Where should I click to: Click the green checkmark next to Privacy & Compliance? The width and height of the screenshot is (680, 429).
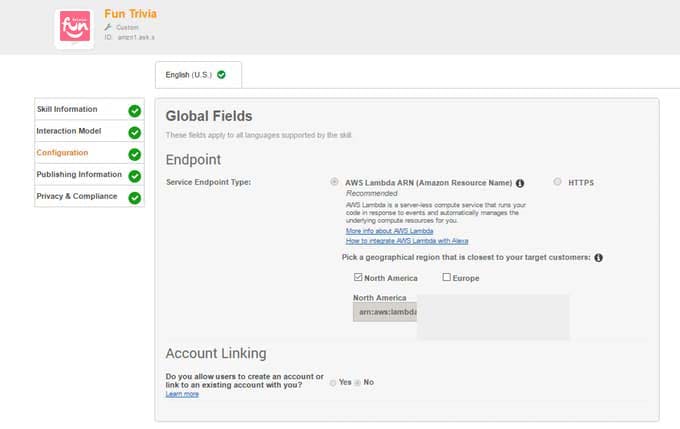pyautogui.click(x=135, y=198)
